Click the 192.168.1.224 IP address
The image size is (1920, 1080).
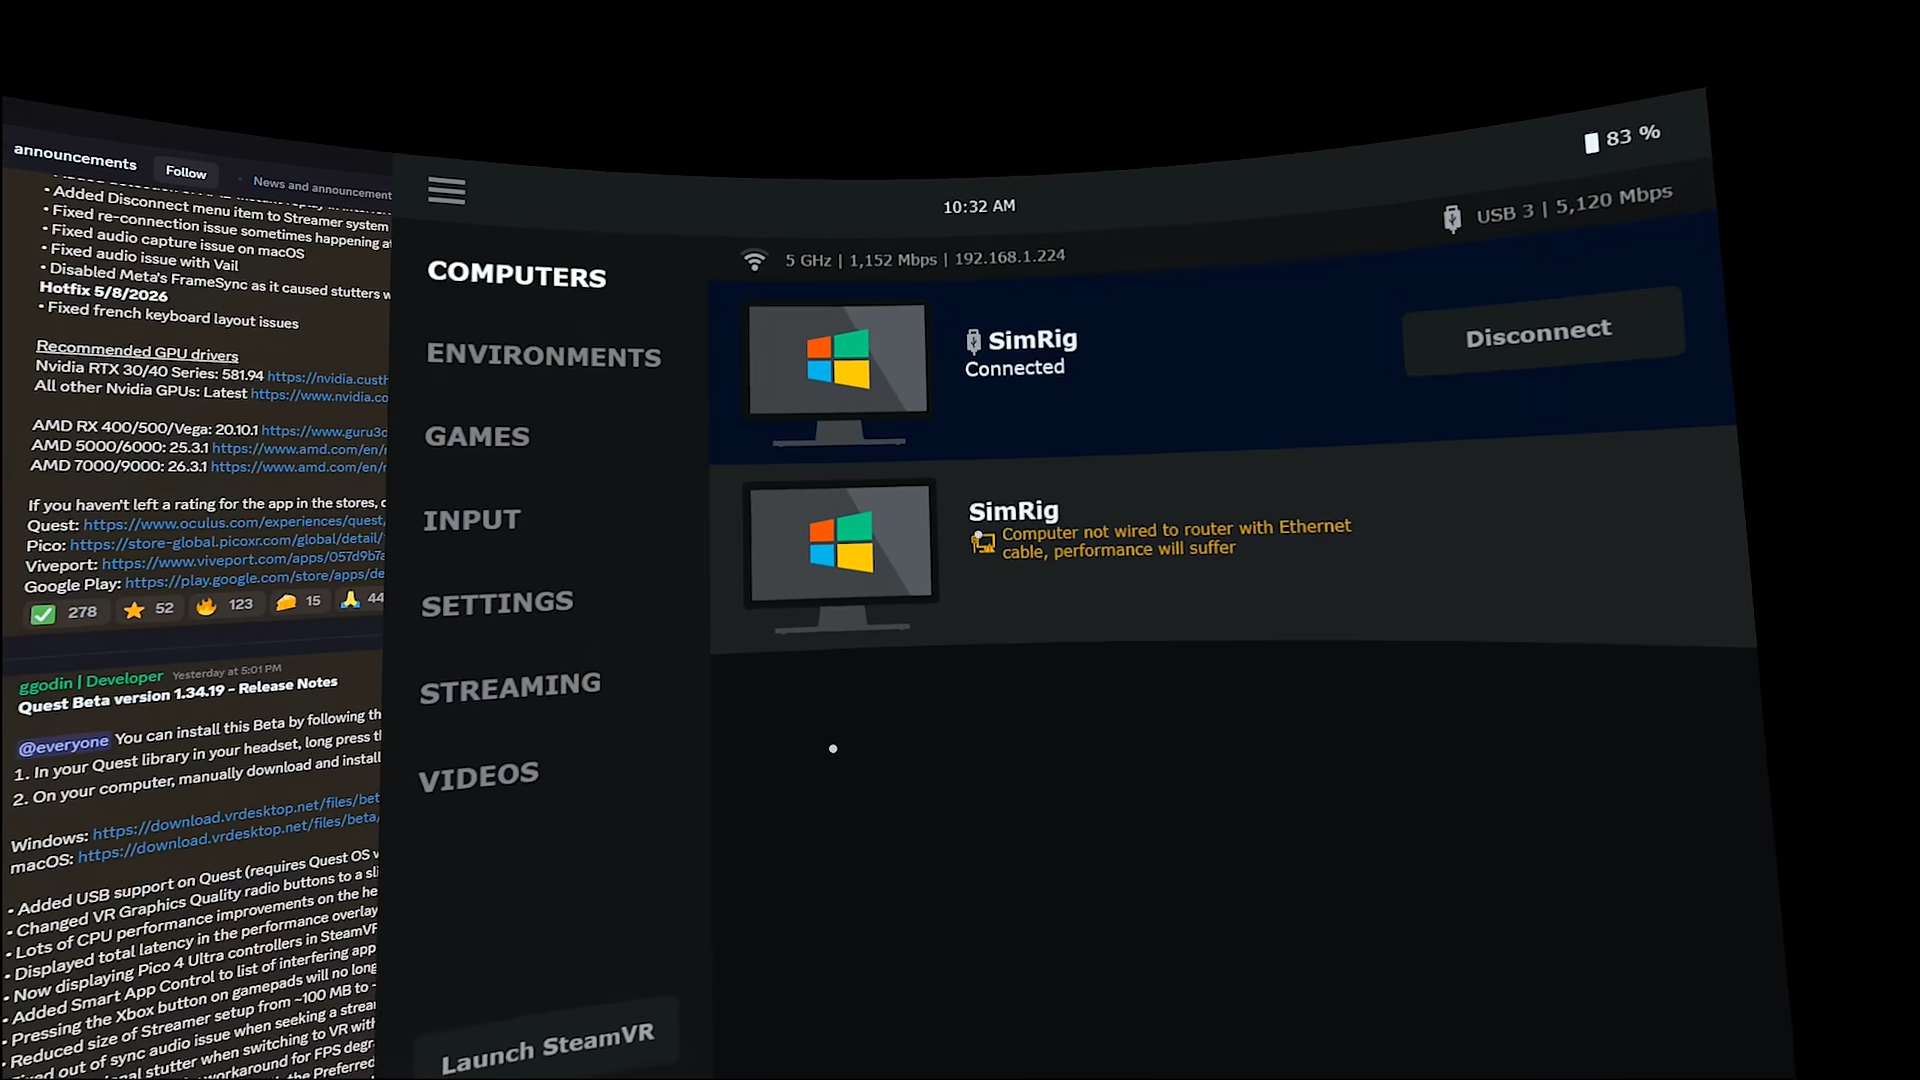pos(1009,258)
